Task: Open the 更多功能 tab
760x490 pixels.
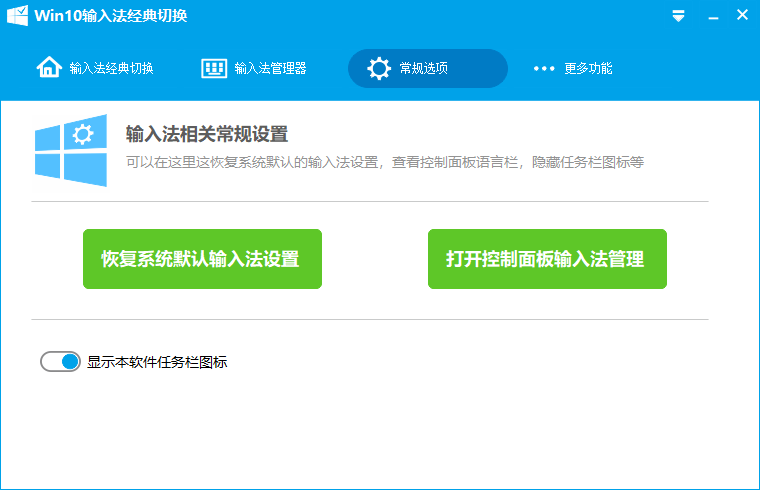Action: click(x=572, y=68)
